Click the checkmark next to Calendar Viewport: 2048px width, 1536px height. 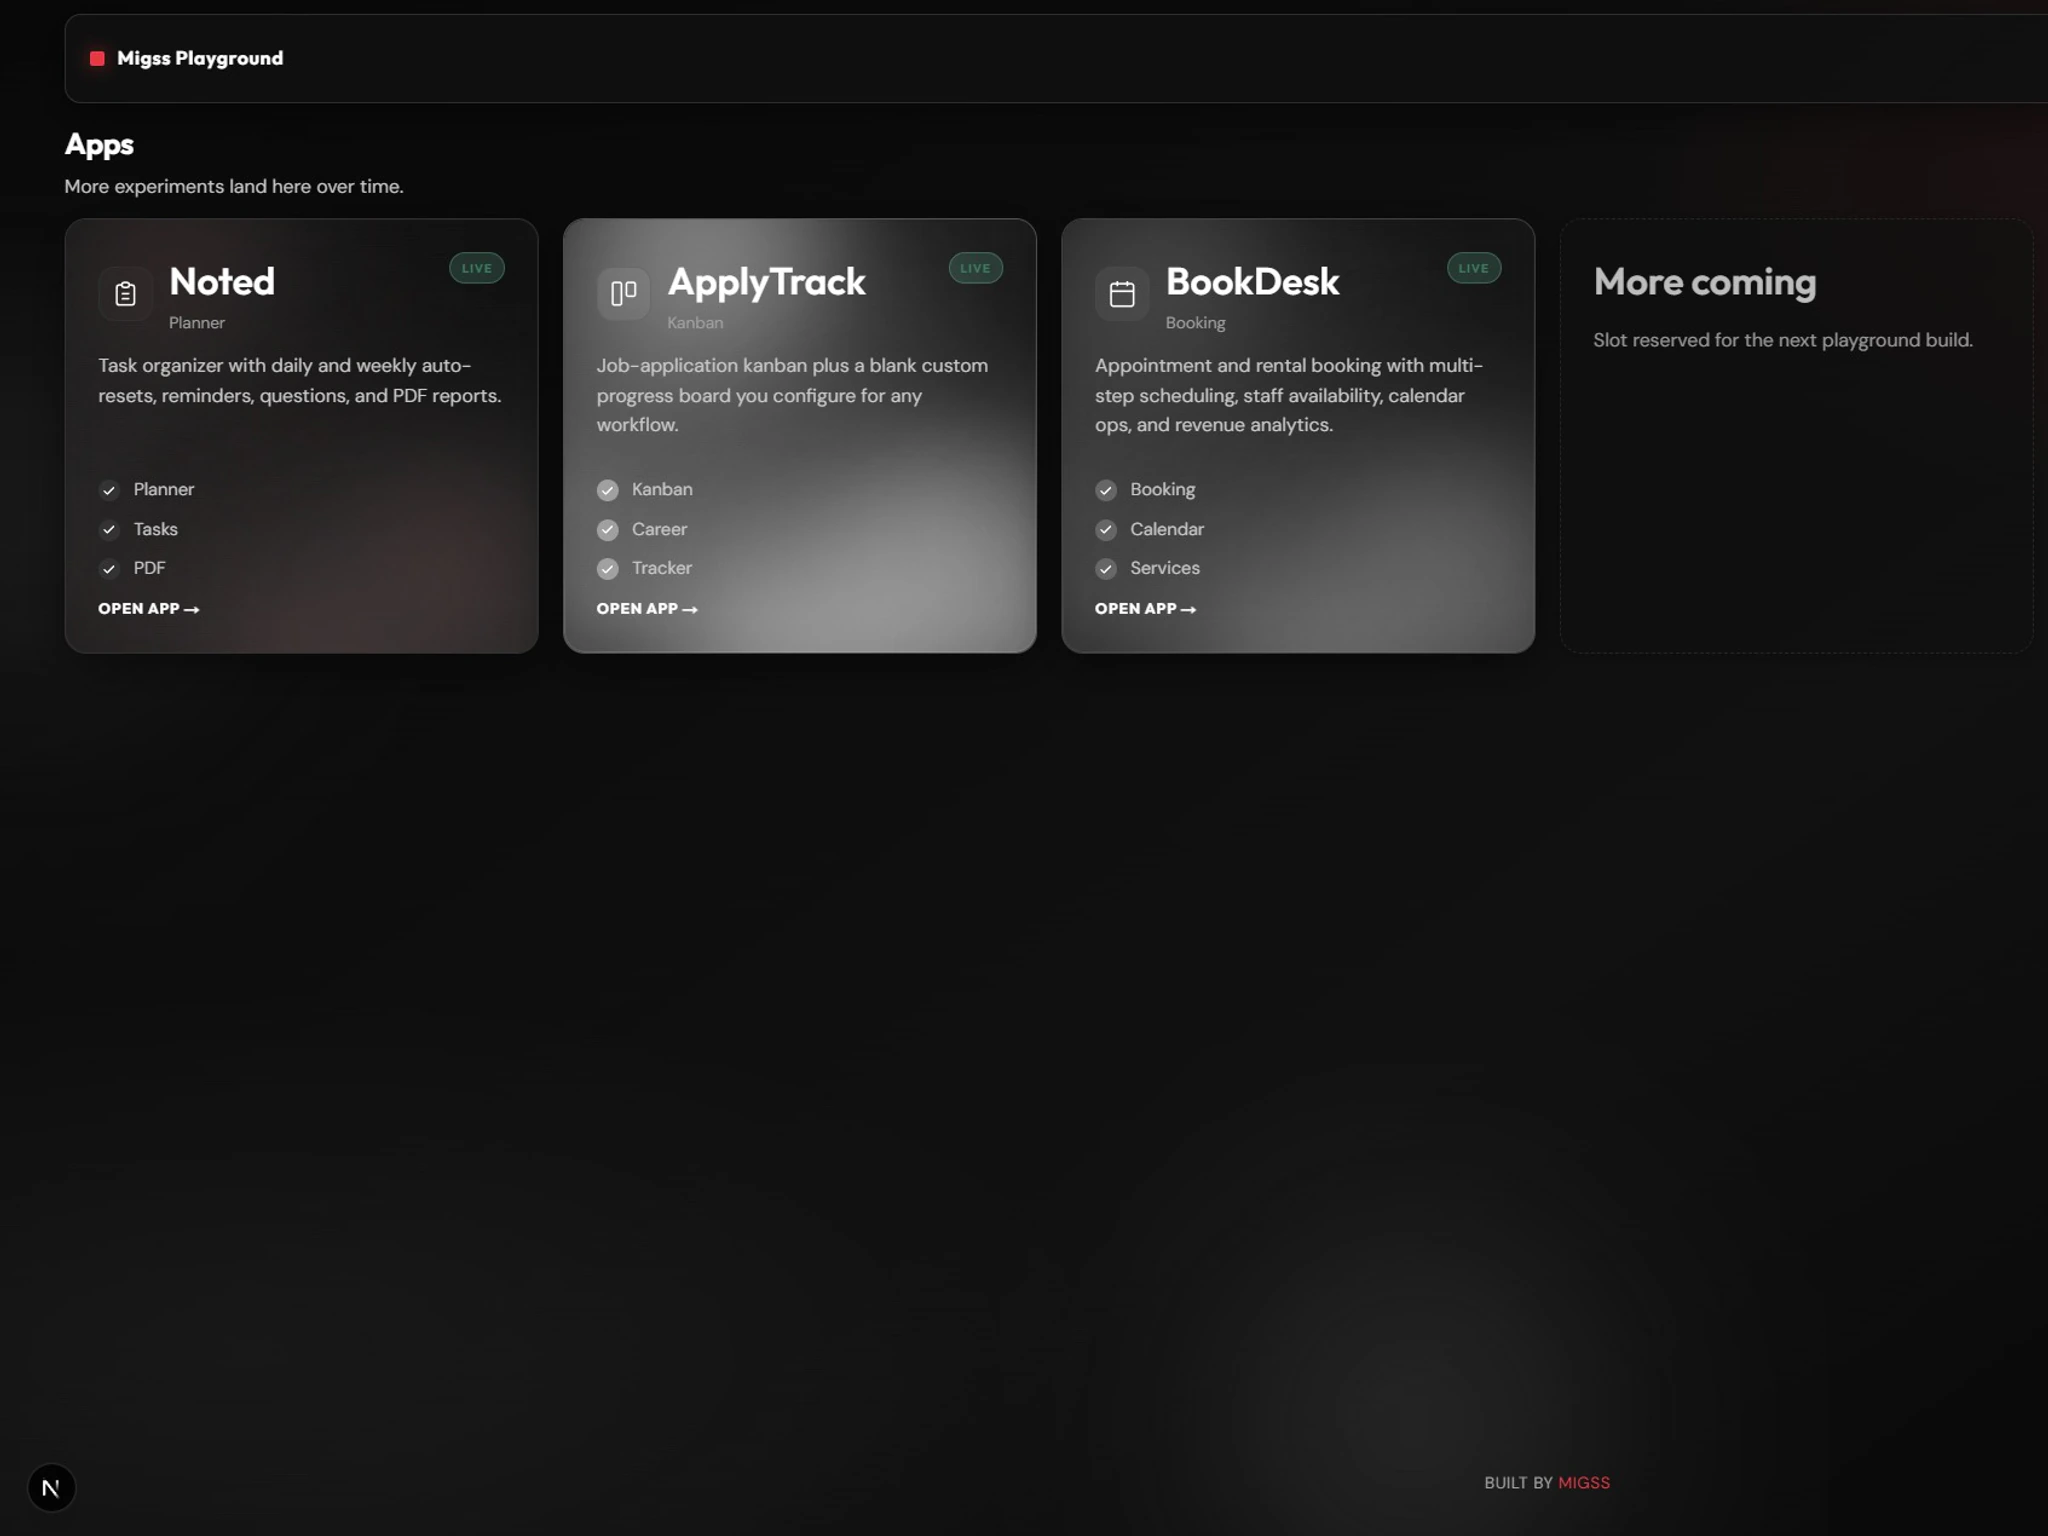coord(1106,529)
